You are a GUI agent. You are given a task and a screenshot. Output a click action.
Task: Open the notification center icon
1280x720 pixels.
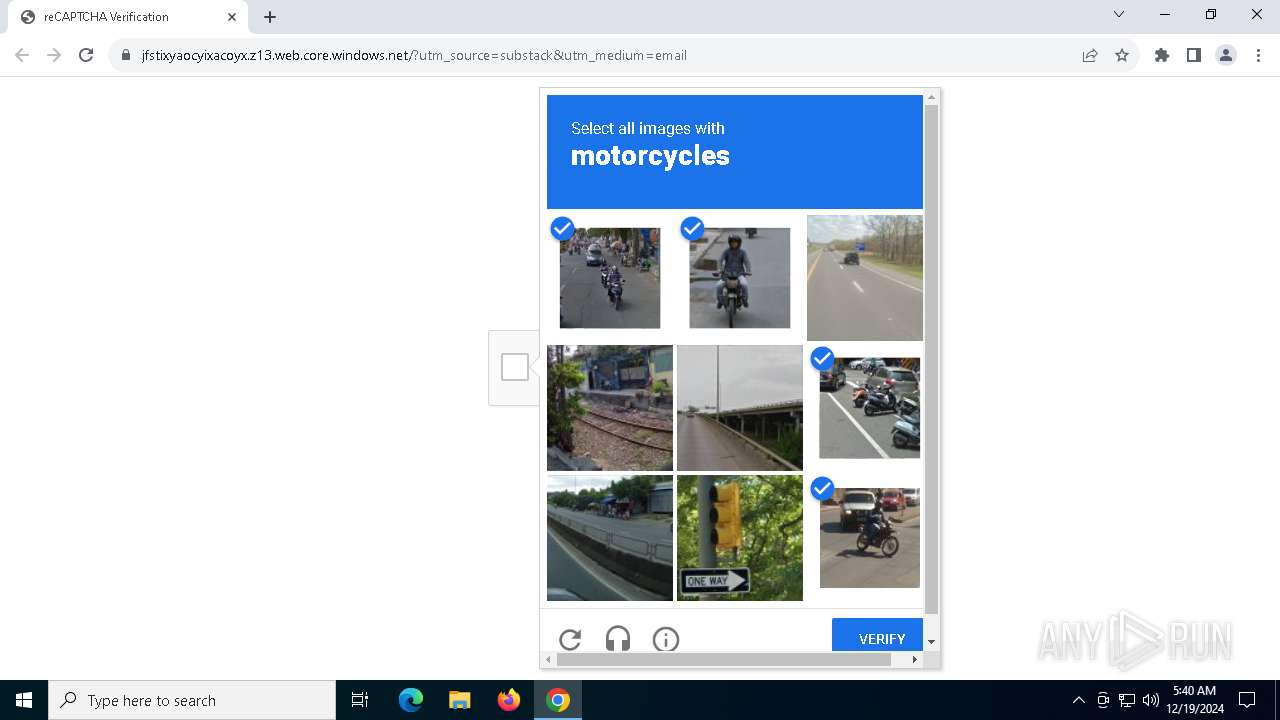1247,700
